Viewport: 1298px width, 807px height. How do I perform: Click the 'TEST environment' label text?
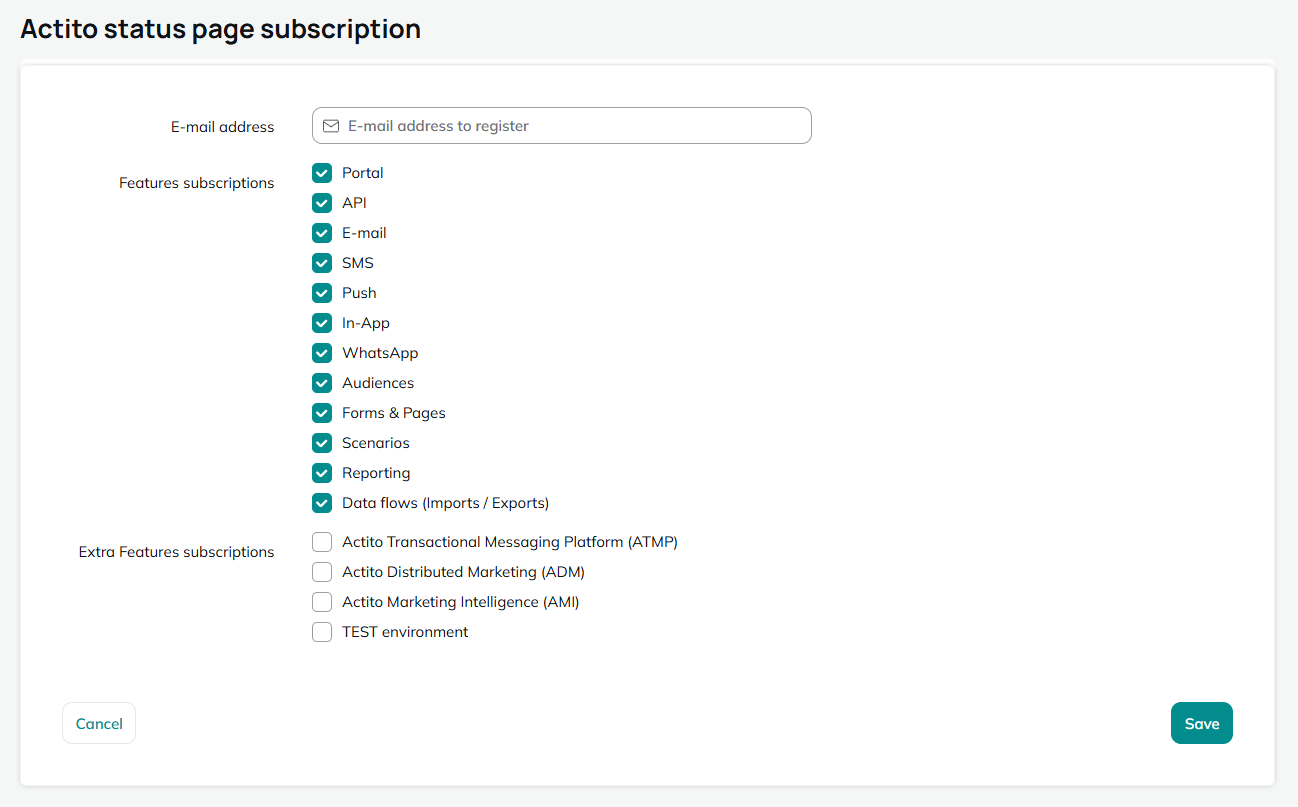pos(405,632)
